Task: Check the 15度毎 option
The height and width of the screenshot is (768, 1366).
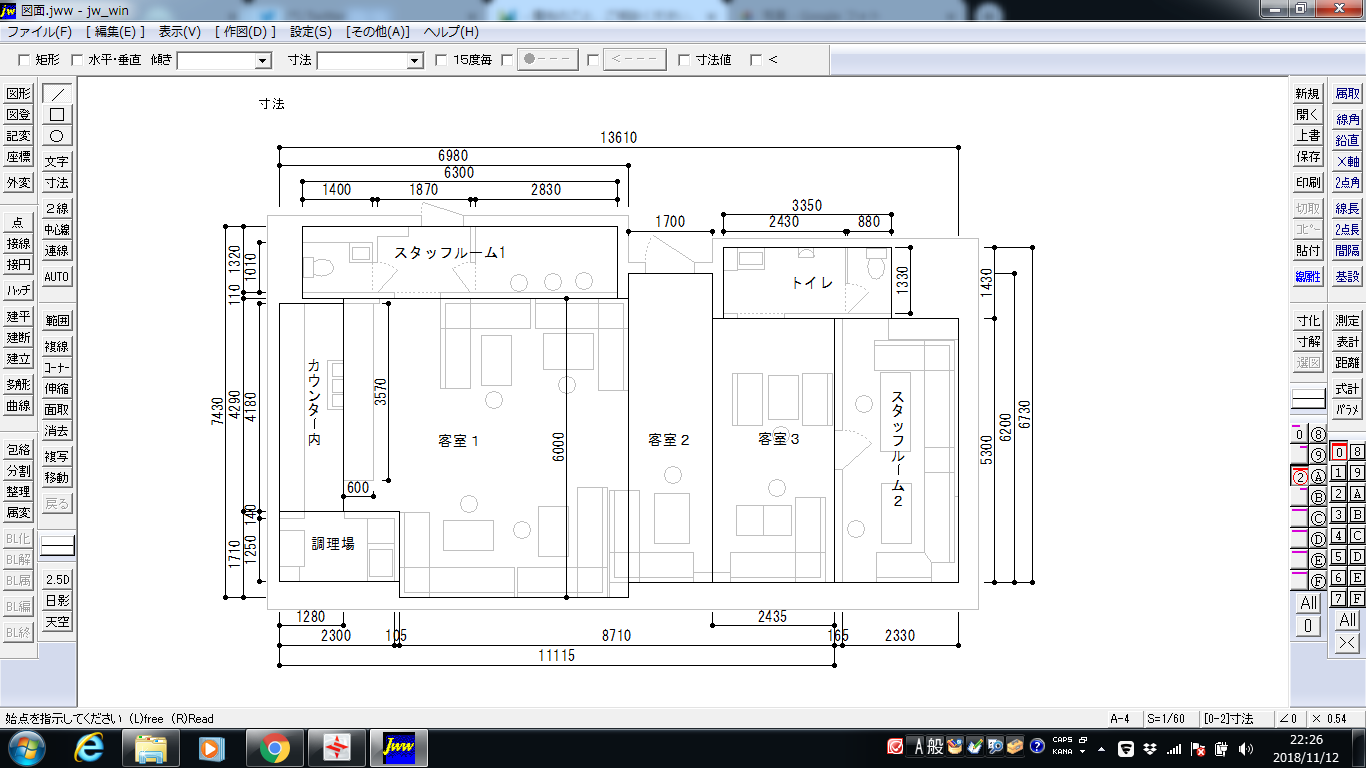Action: pyautogui.click(x=441, y=60)
